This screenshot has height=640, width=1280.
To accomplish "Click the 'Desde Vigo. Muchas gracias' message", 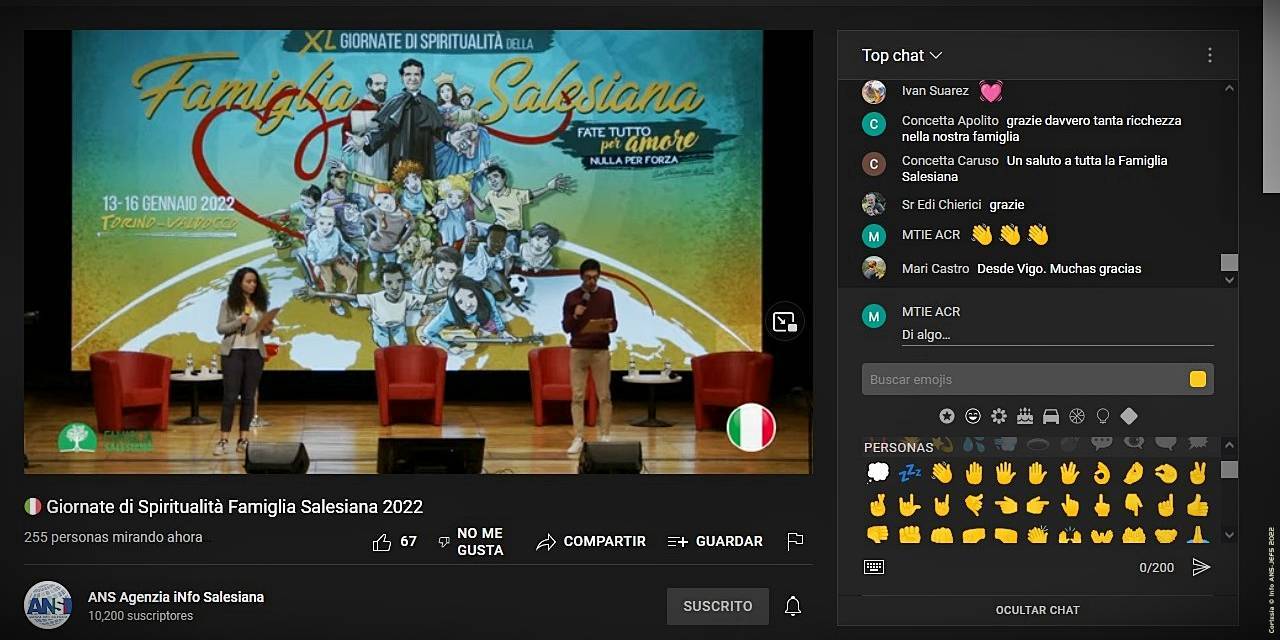I will coord(1059,269).
